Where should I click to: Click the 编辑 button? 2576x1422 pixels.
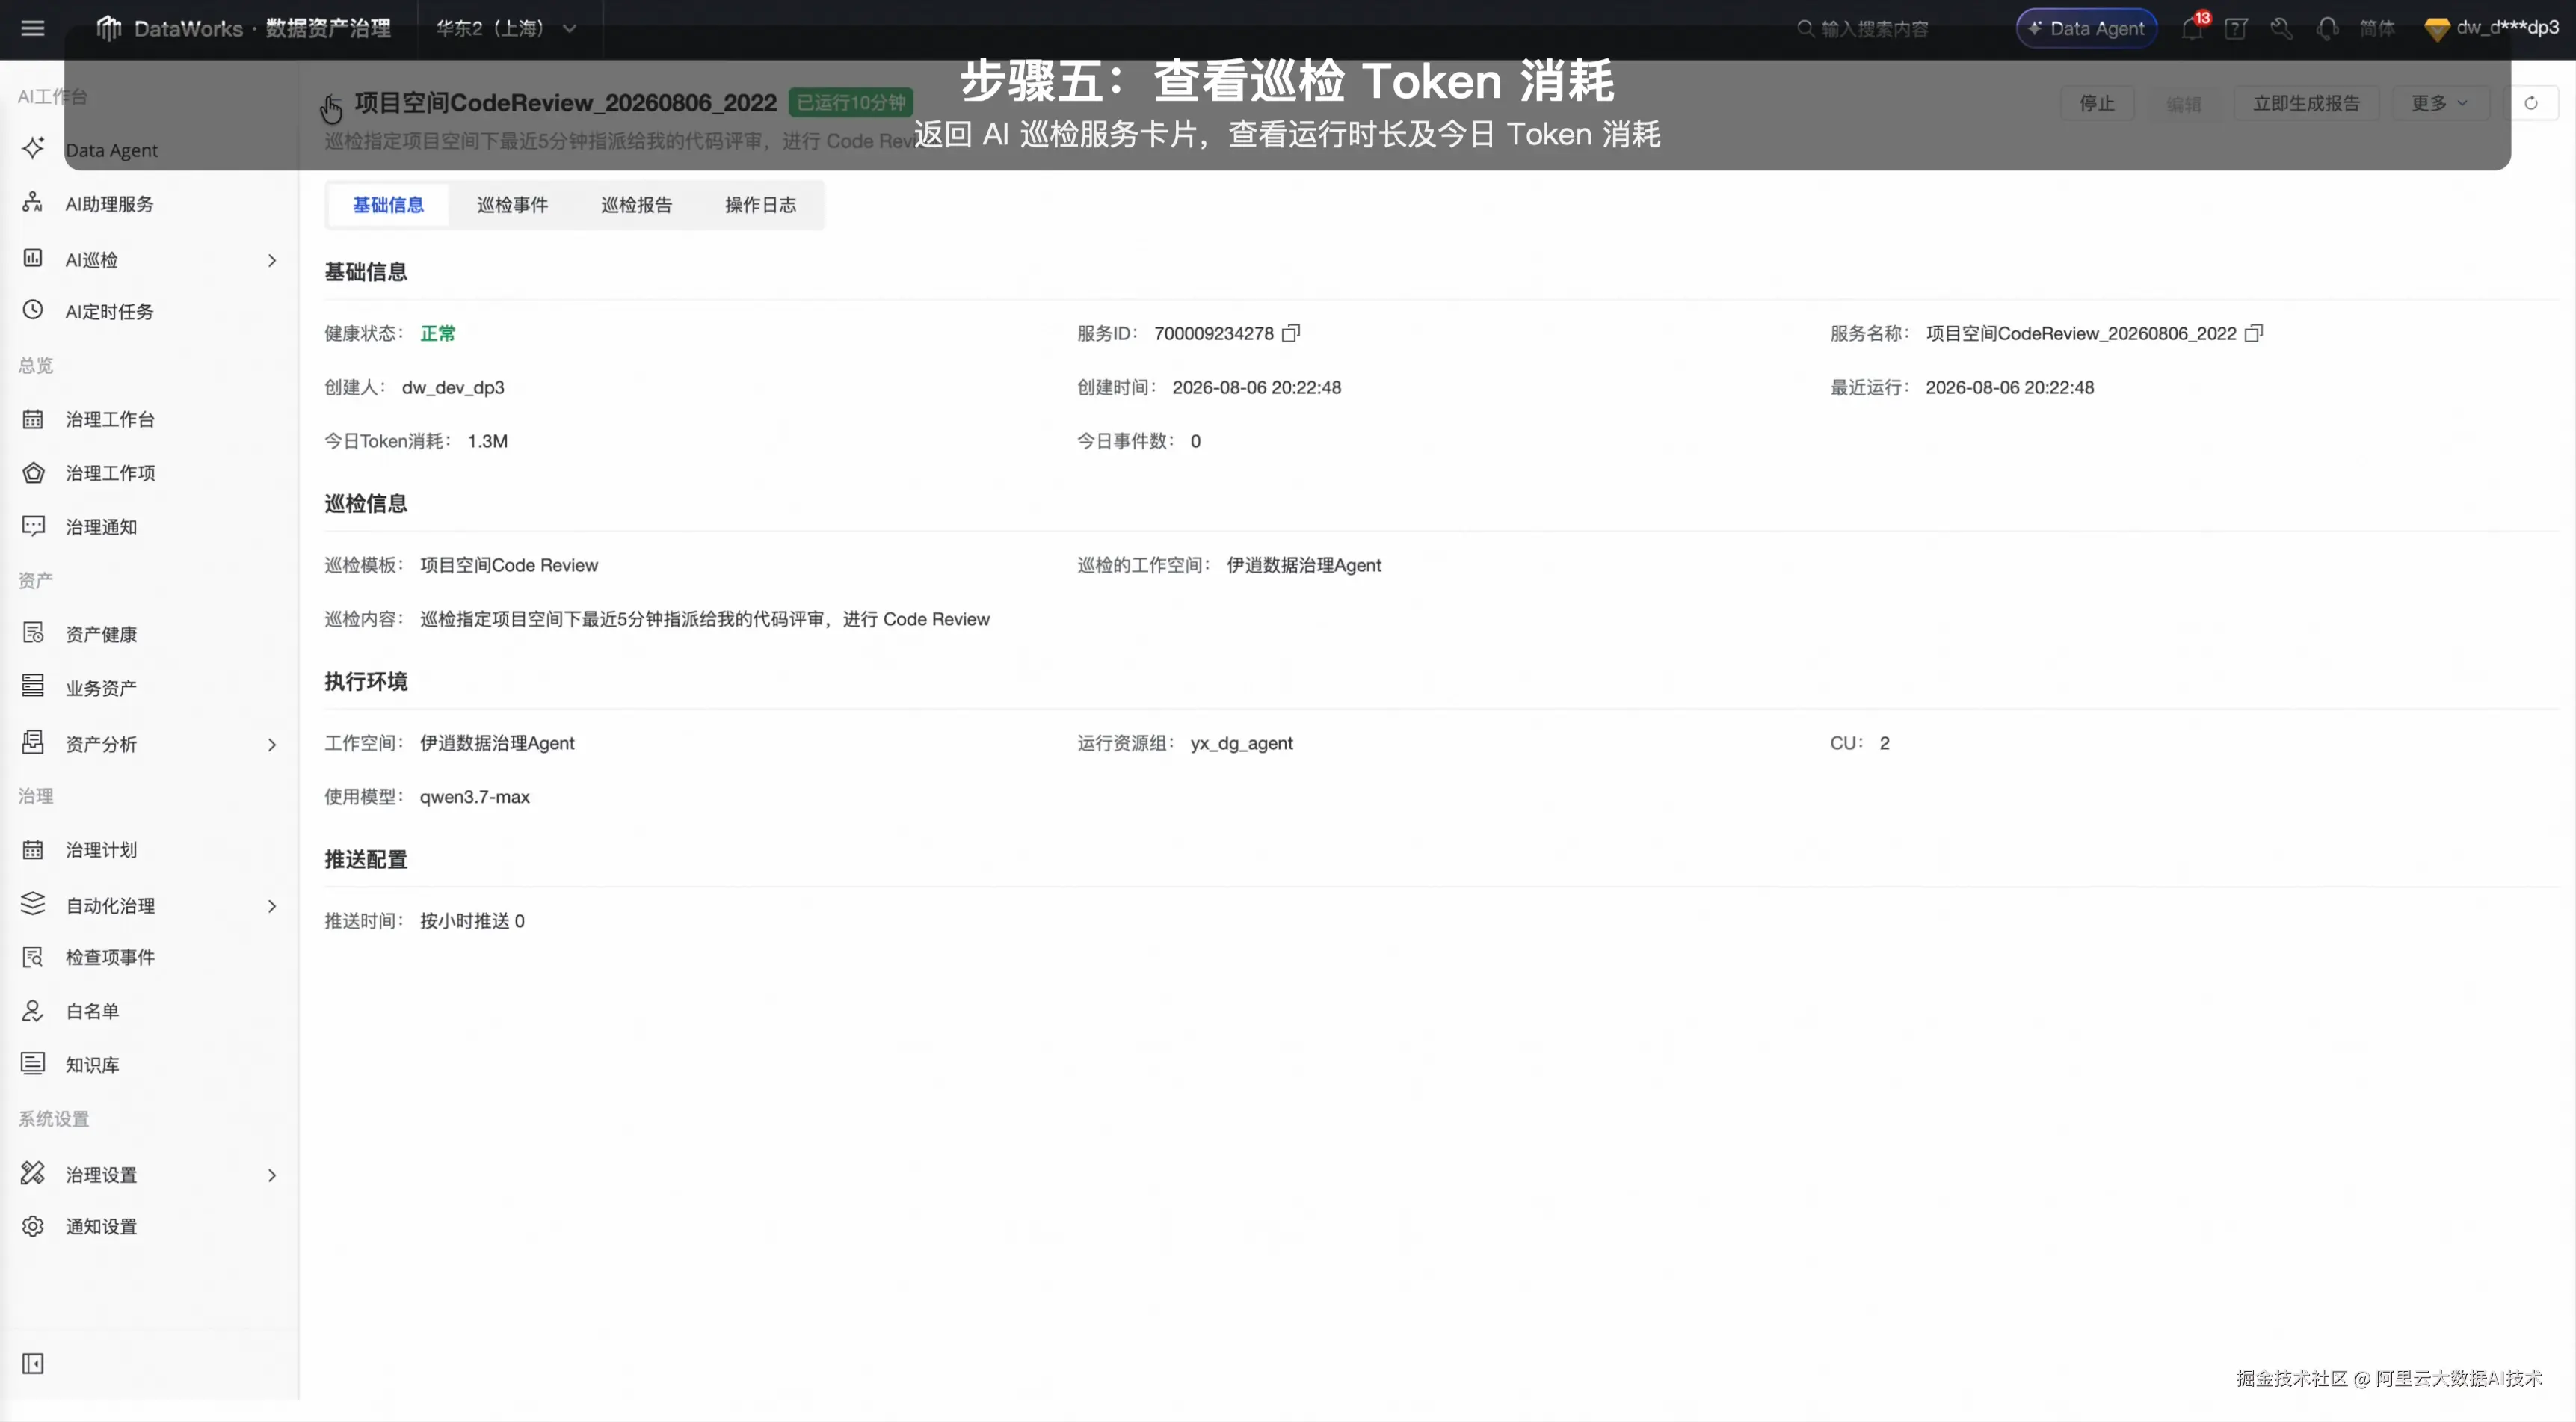point(2184,103)
